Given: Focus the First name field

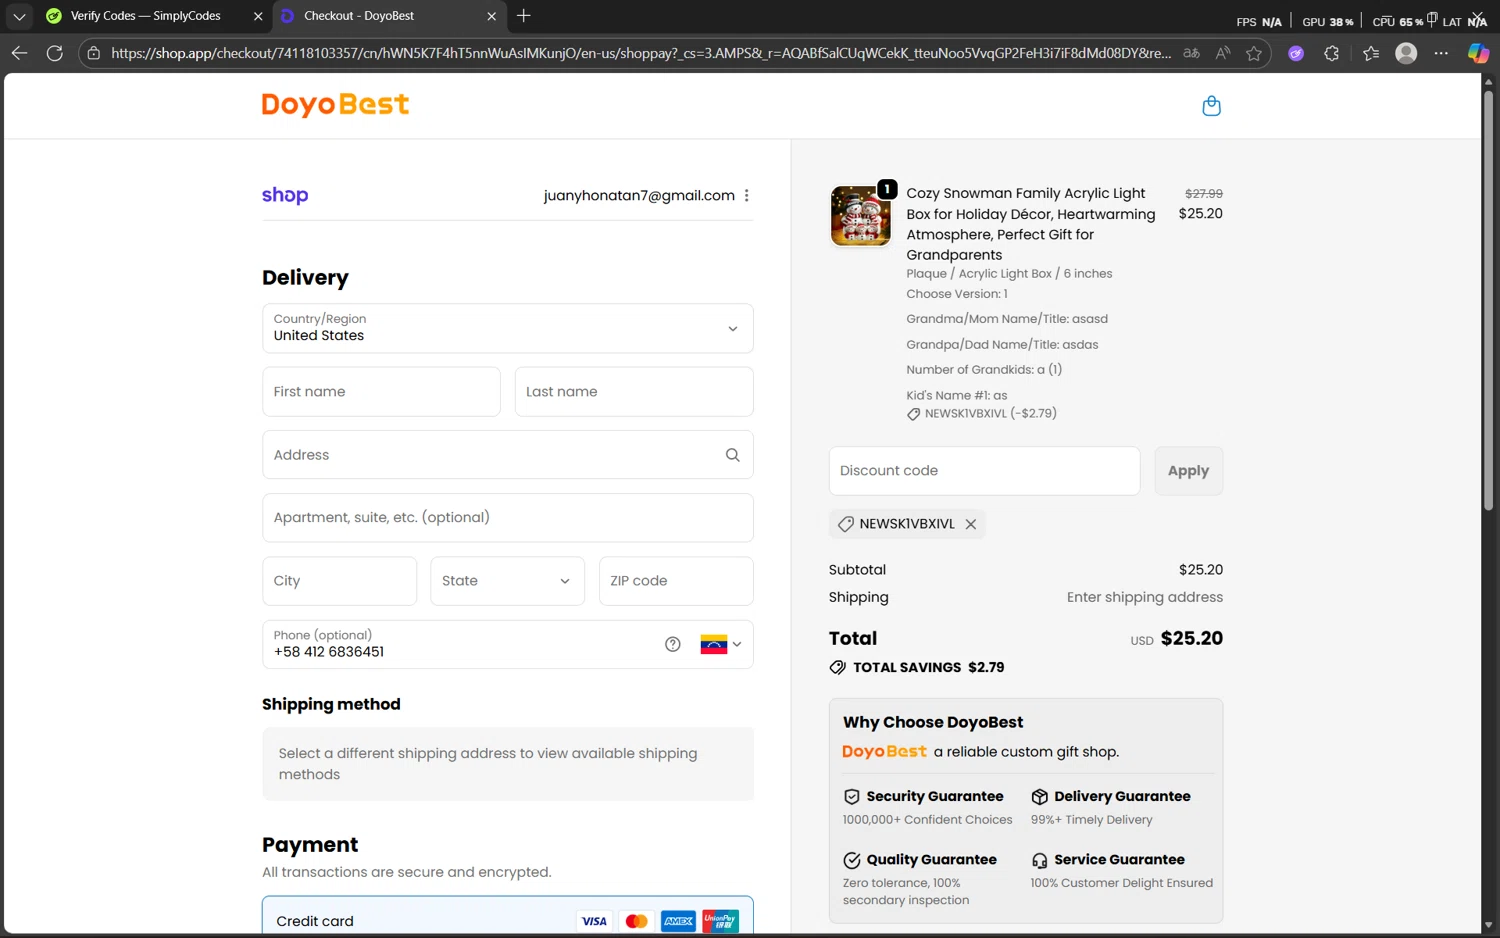Looking at the screenshot, I should (381, 392).
